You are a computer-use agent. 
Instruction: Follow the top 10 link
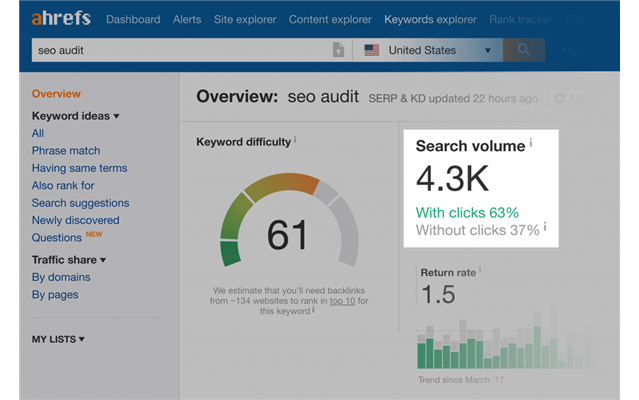343,300
